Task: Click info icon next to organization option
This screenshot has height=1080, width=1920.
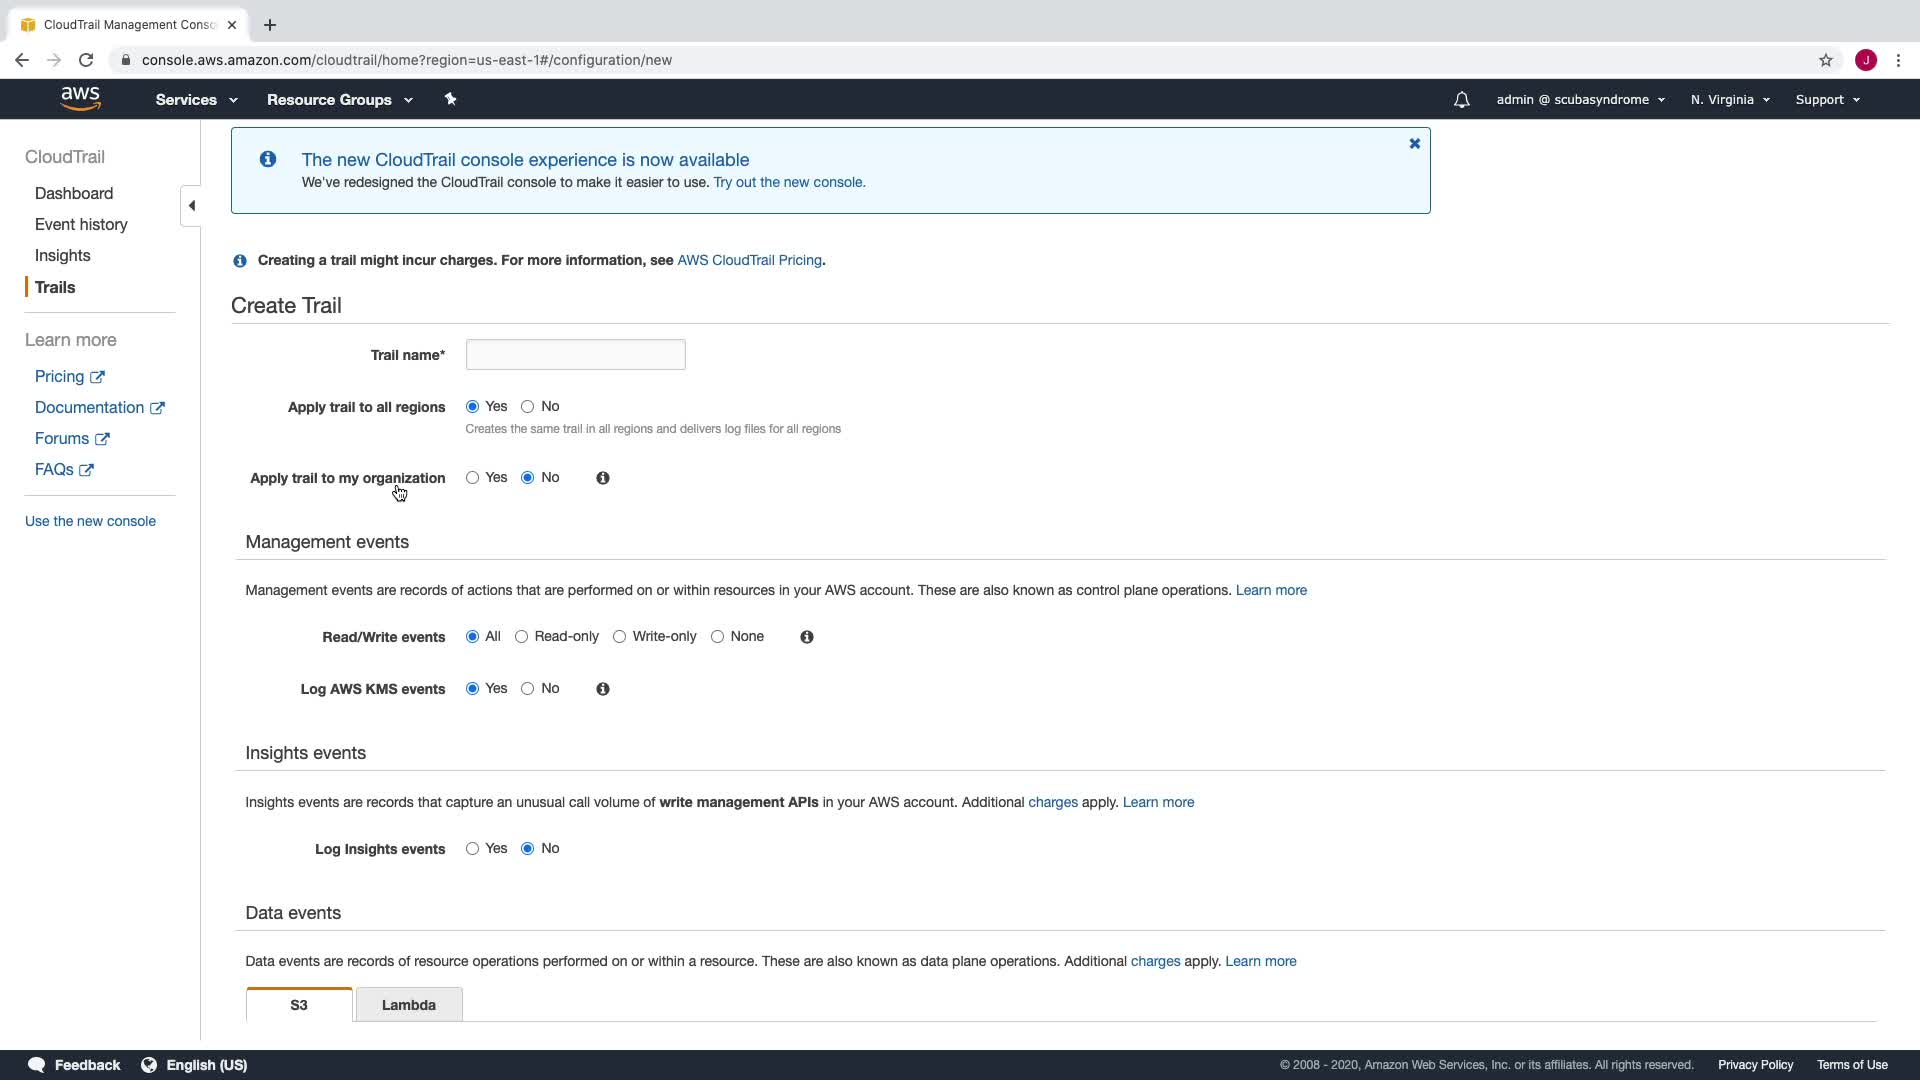Action: click(x=602, y=478)
